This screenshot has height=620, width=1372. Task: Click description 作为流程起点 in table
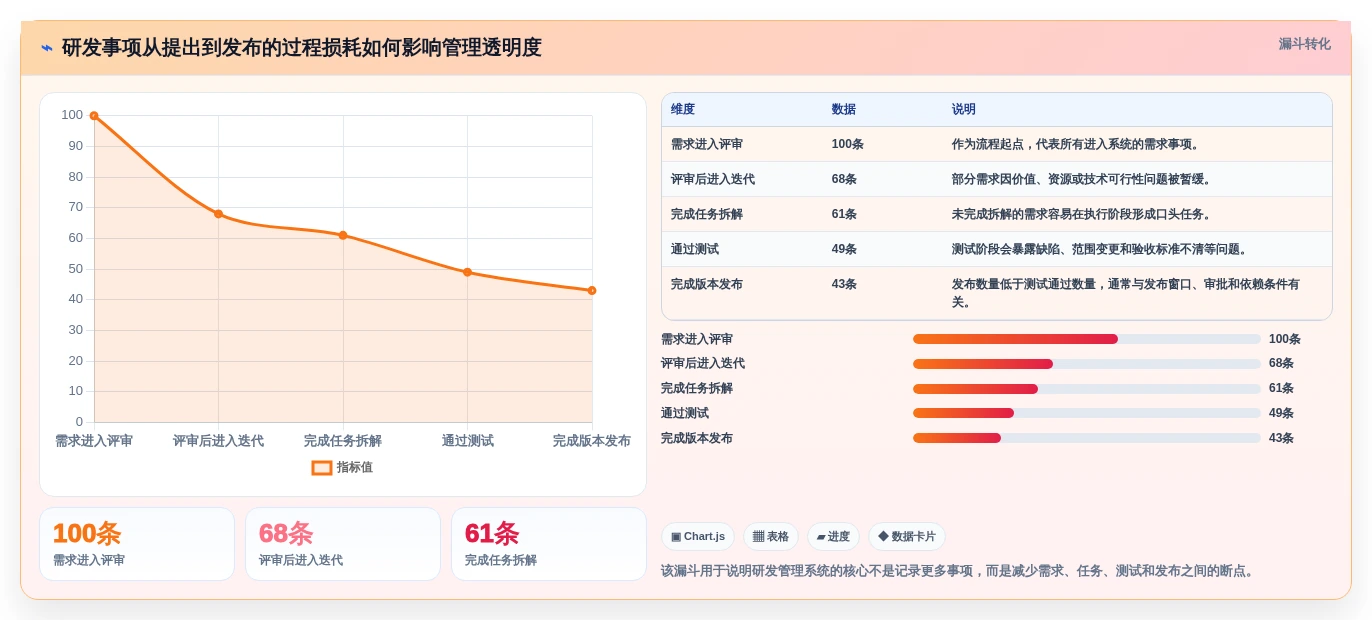pos(1076,144)
